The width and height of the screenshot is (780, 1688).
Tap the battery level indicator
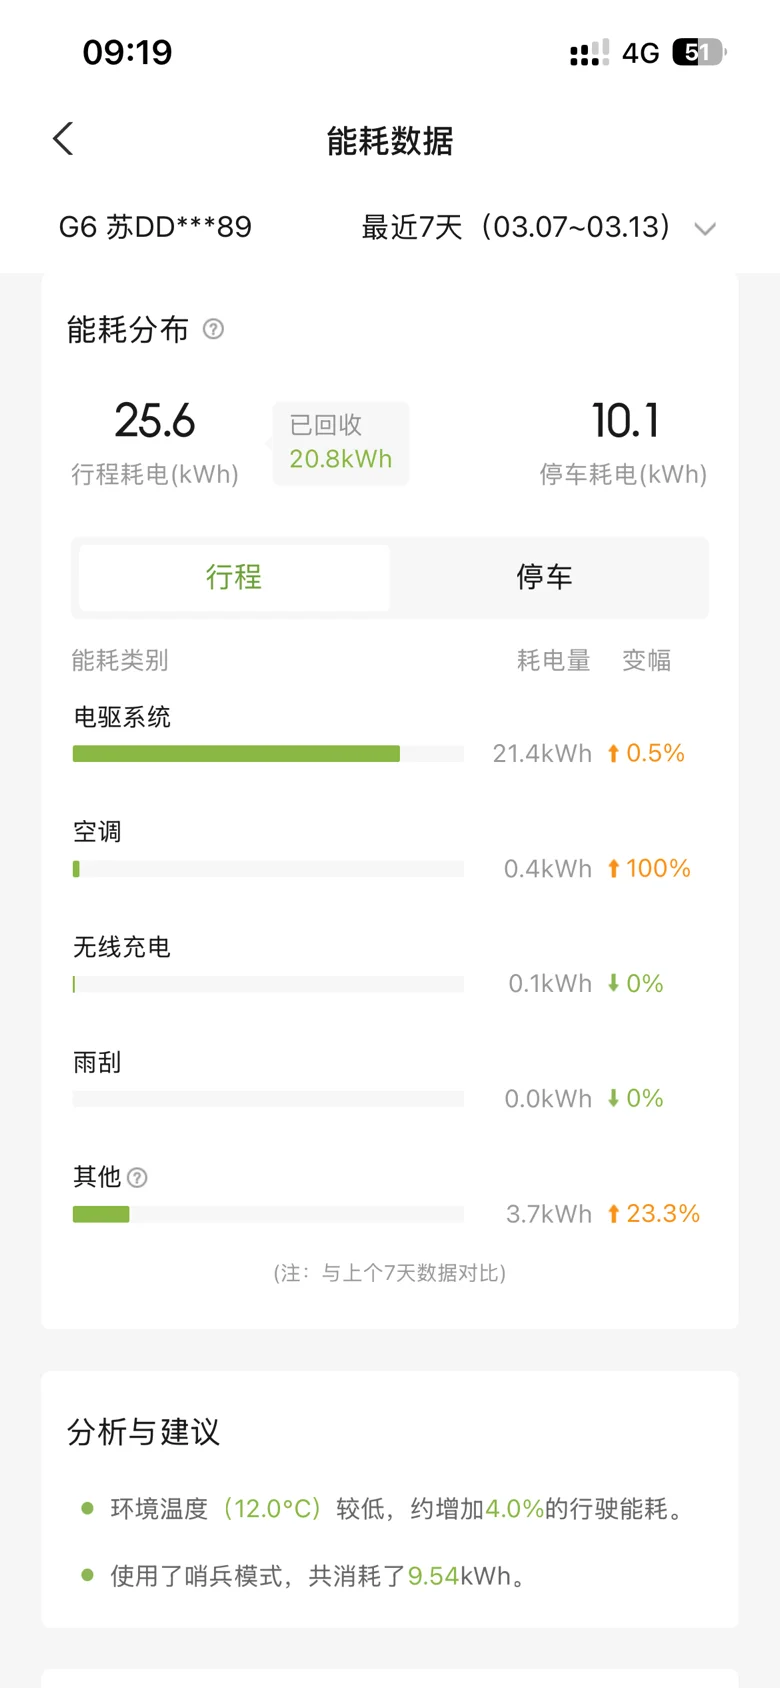point(699,52)
